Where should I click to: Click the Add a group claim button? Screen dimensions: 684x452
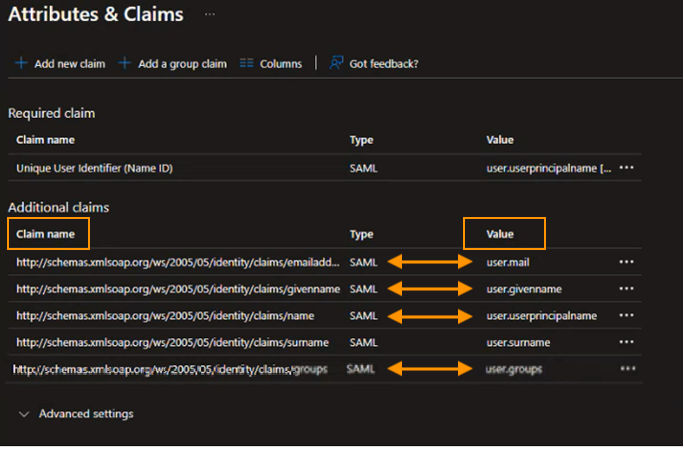182,64
